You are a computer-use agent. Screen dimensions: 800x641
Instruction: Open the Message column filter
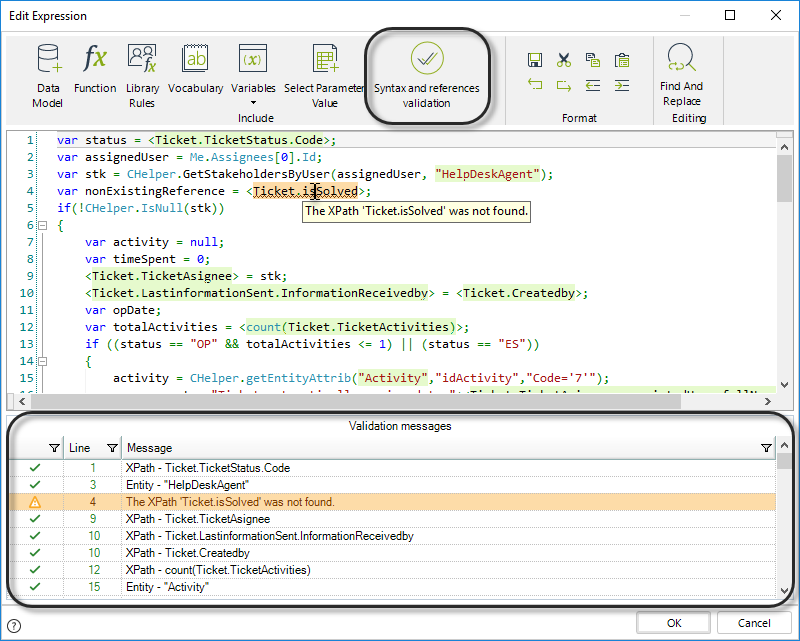(x=766, y=448)
